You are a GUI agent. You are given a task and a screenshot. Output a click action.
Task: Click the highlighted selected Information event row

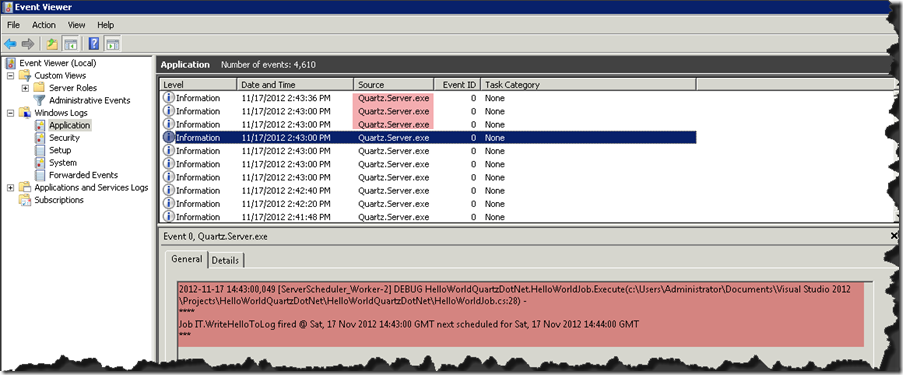pyautogui.click(x=428, y=138)
